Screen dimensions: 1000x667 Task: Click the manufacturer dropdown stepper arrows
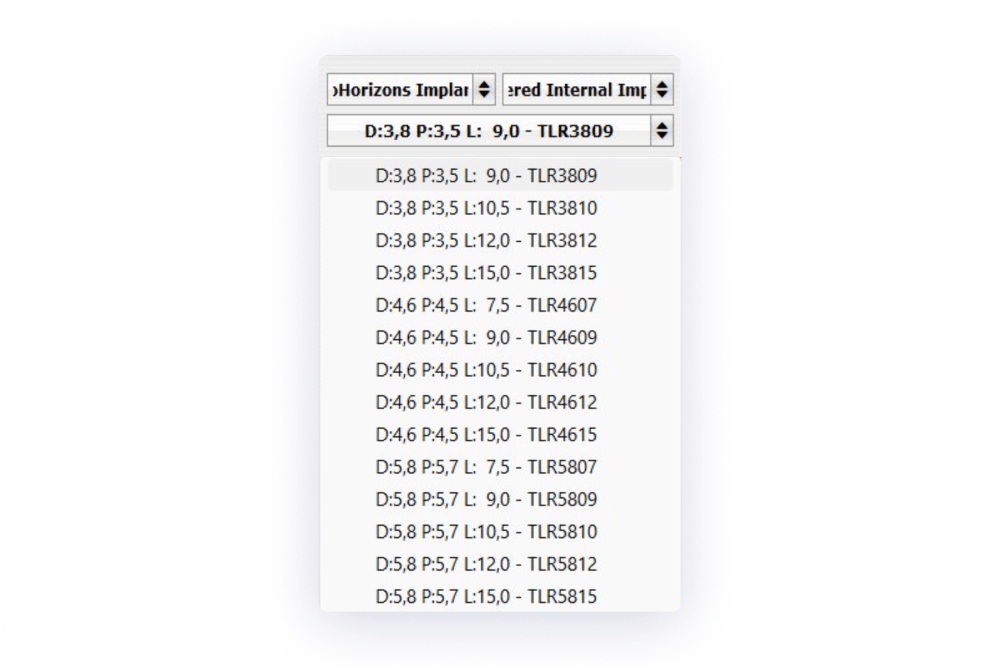[484, 89]
